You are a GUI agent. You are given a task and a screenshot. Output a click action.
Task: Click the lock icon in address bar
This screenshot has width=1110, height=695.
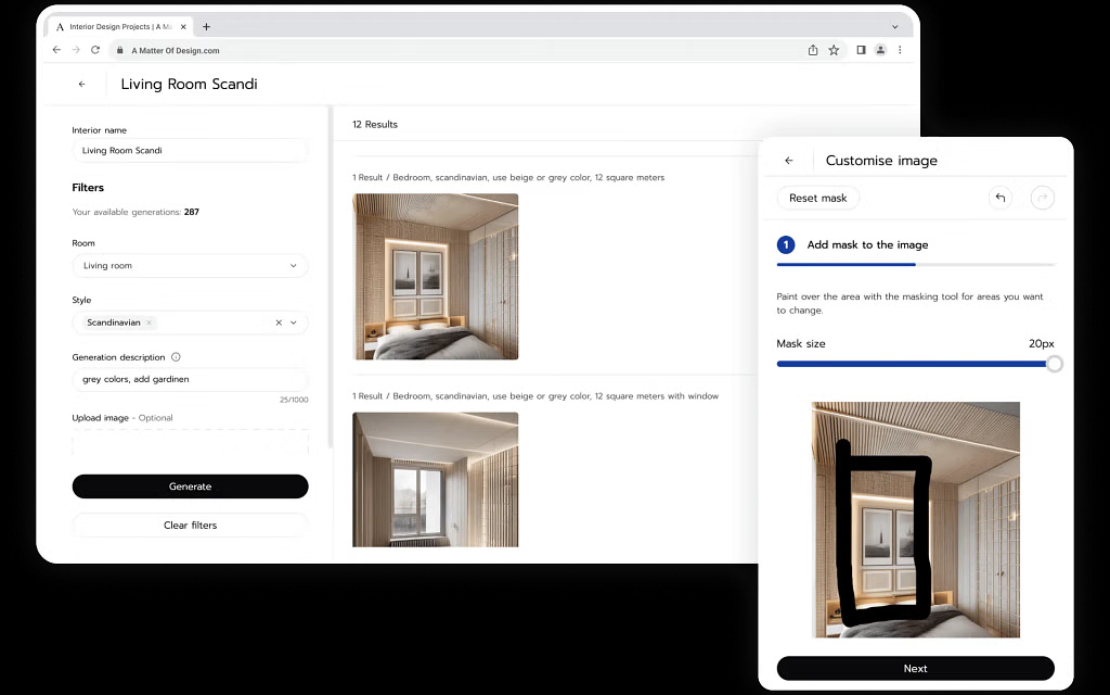point(120,50)
